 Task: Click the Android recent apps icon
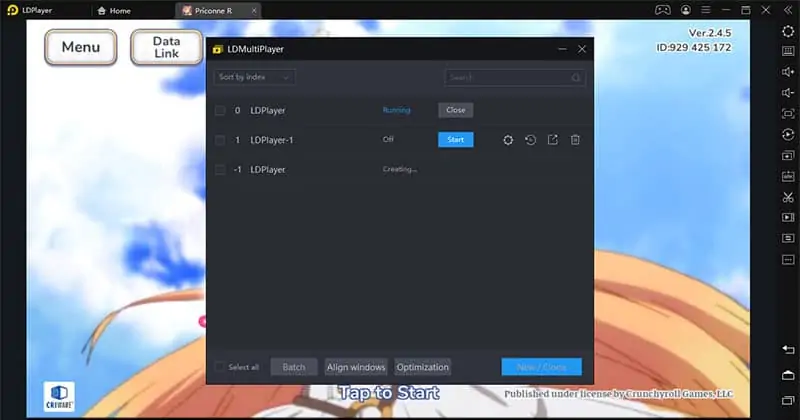(x=788, y=401)
